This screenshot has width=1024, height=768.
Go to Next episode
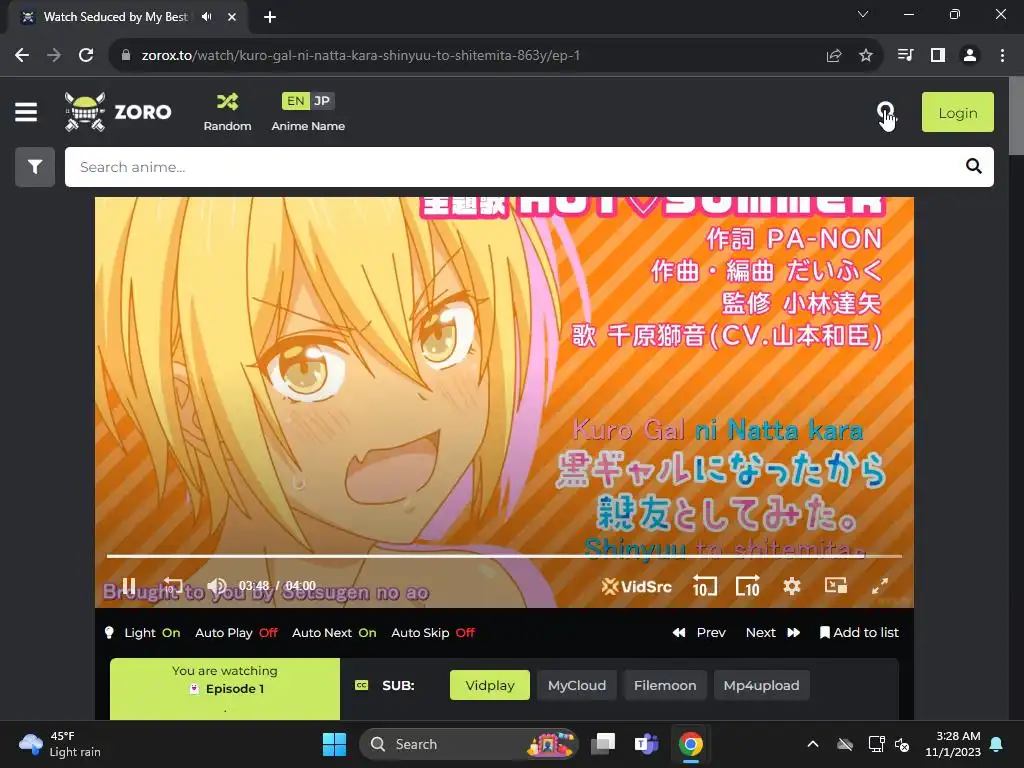point(773,633)
